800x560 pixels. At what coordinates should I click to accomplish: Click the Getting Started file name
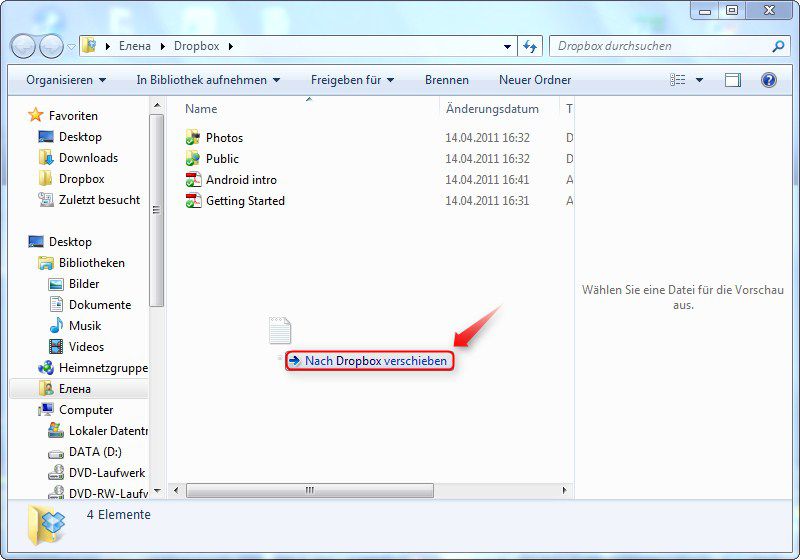tap(245, 200)
